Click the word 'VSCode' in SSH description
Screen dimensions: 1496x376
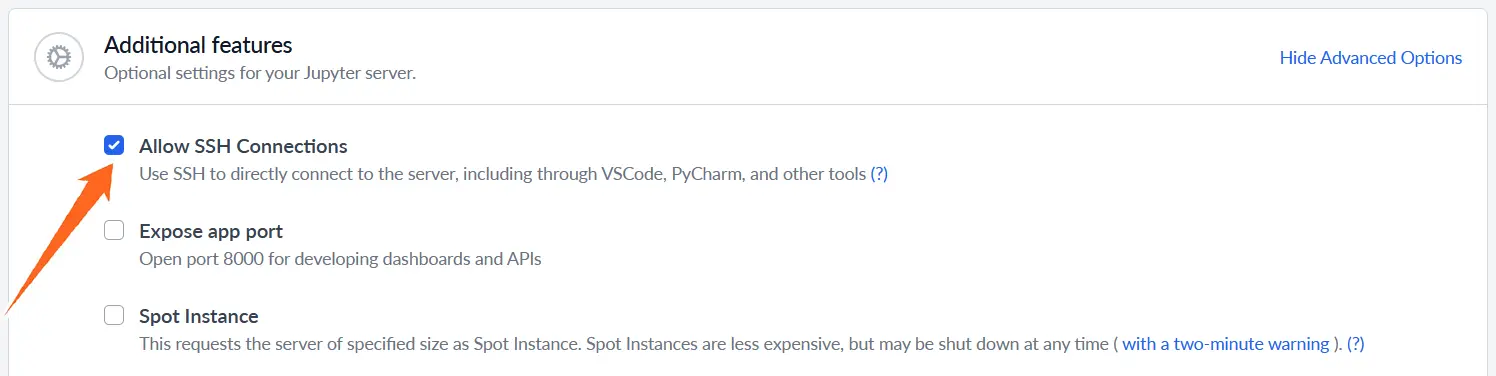(631, 174)
